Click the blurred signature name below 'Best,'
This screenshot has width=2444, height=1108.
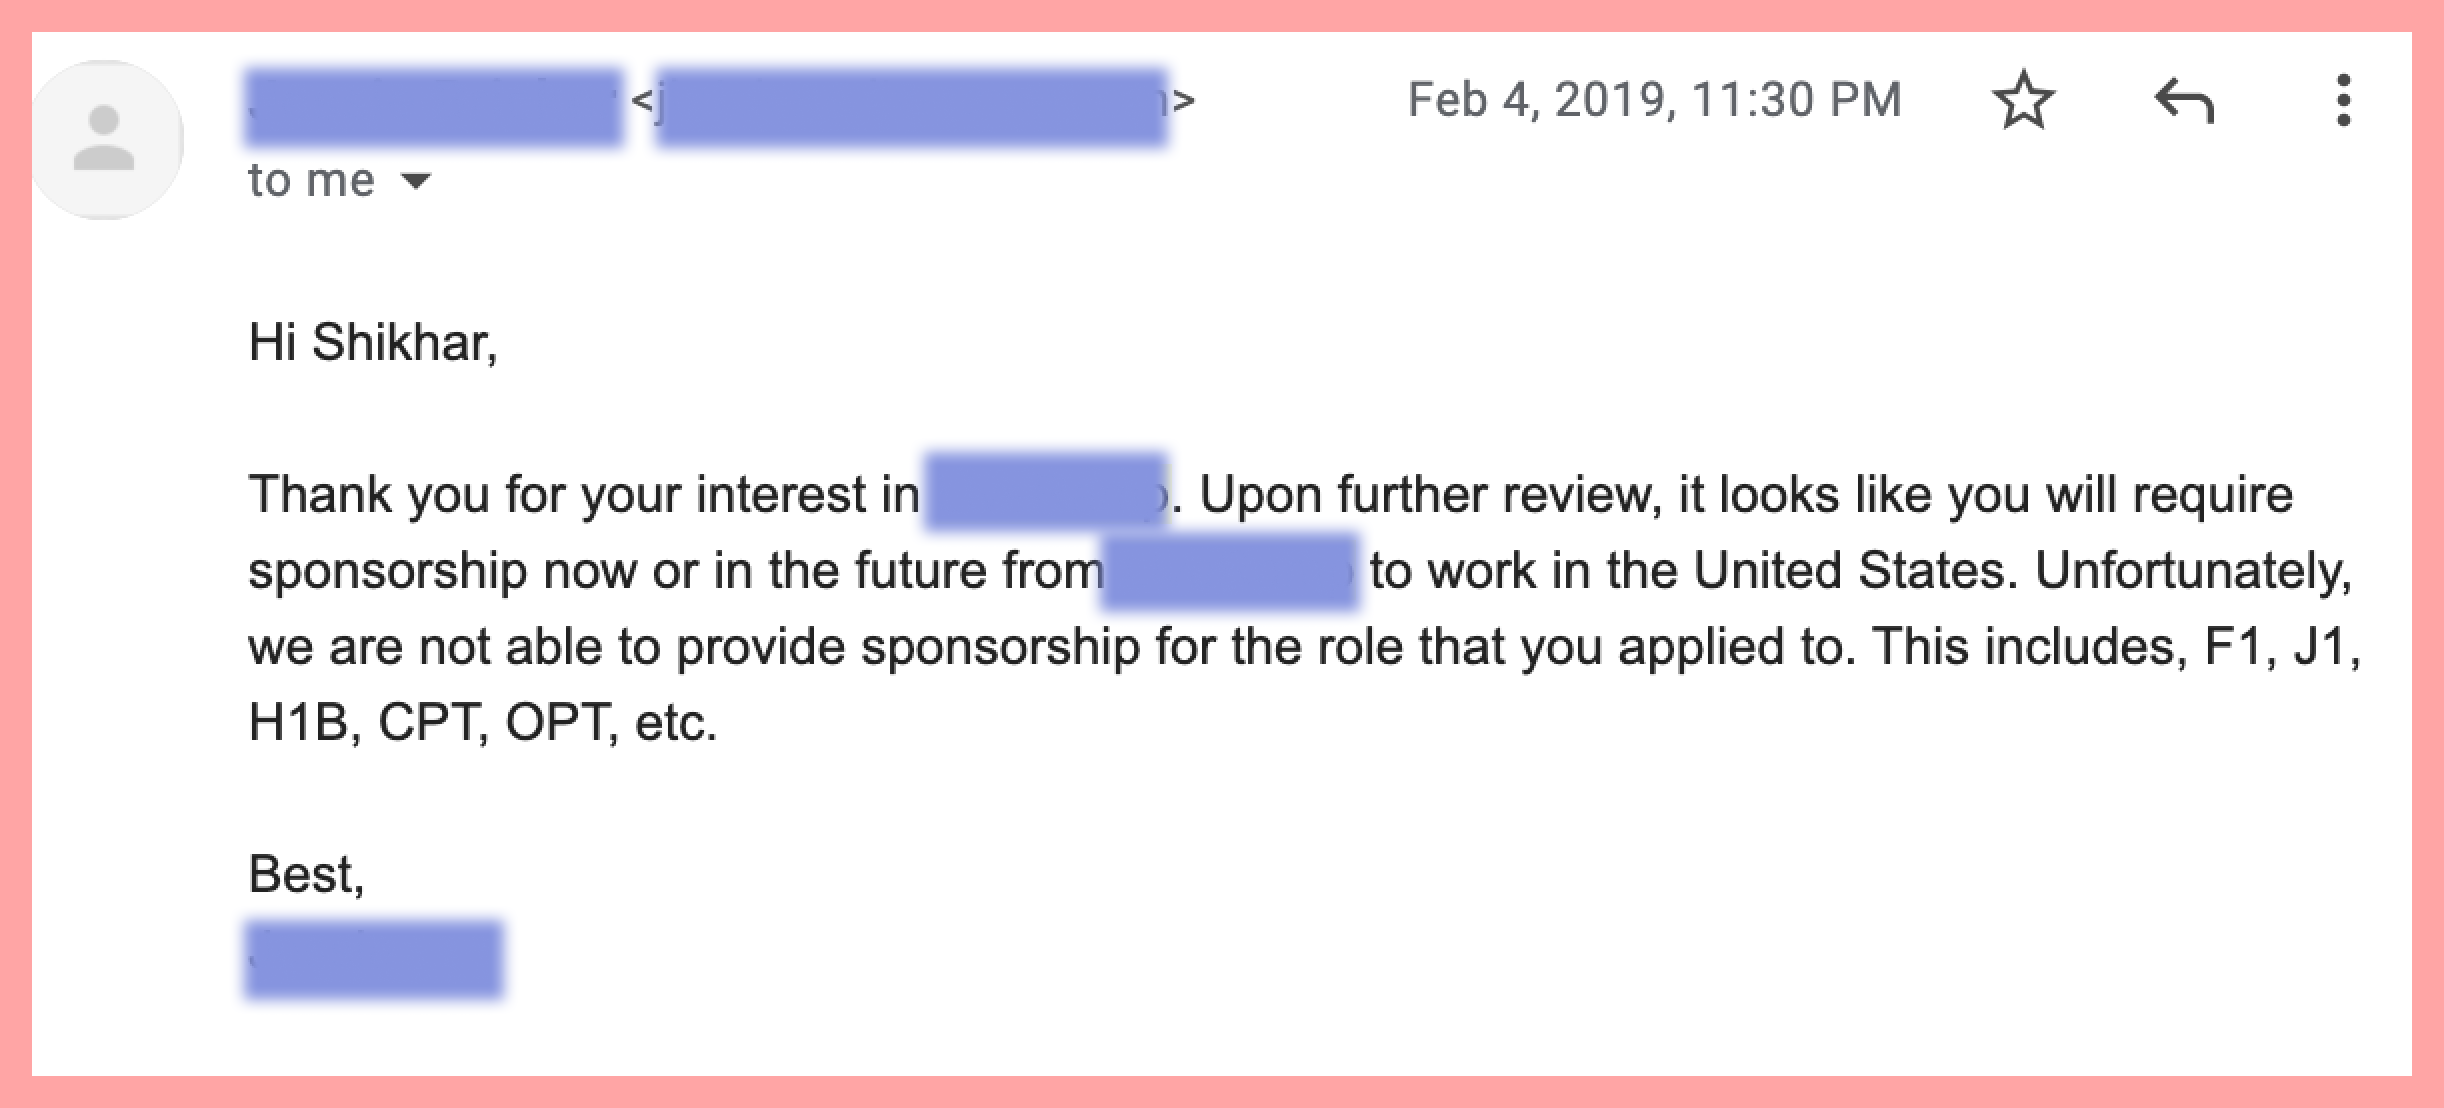click(x=374, y=960)
